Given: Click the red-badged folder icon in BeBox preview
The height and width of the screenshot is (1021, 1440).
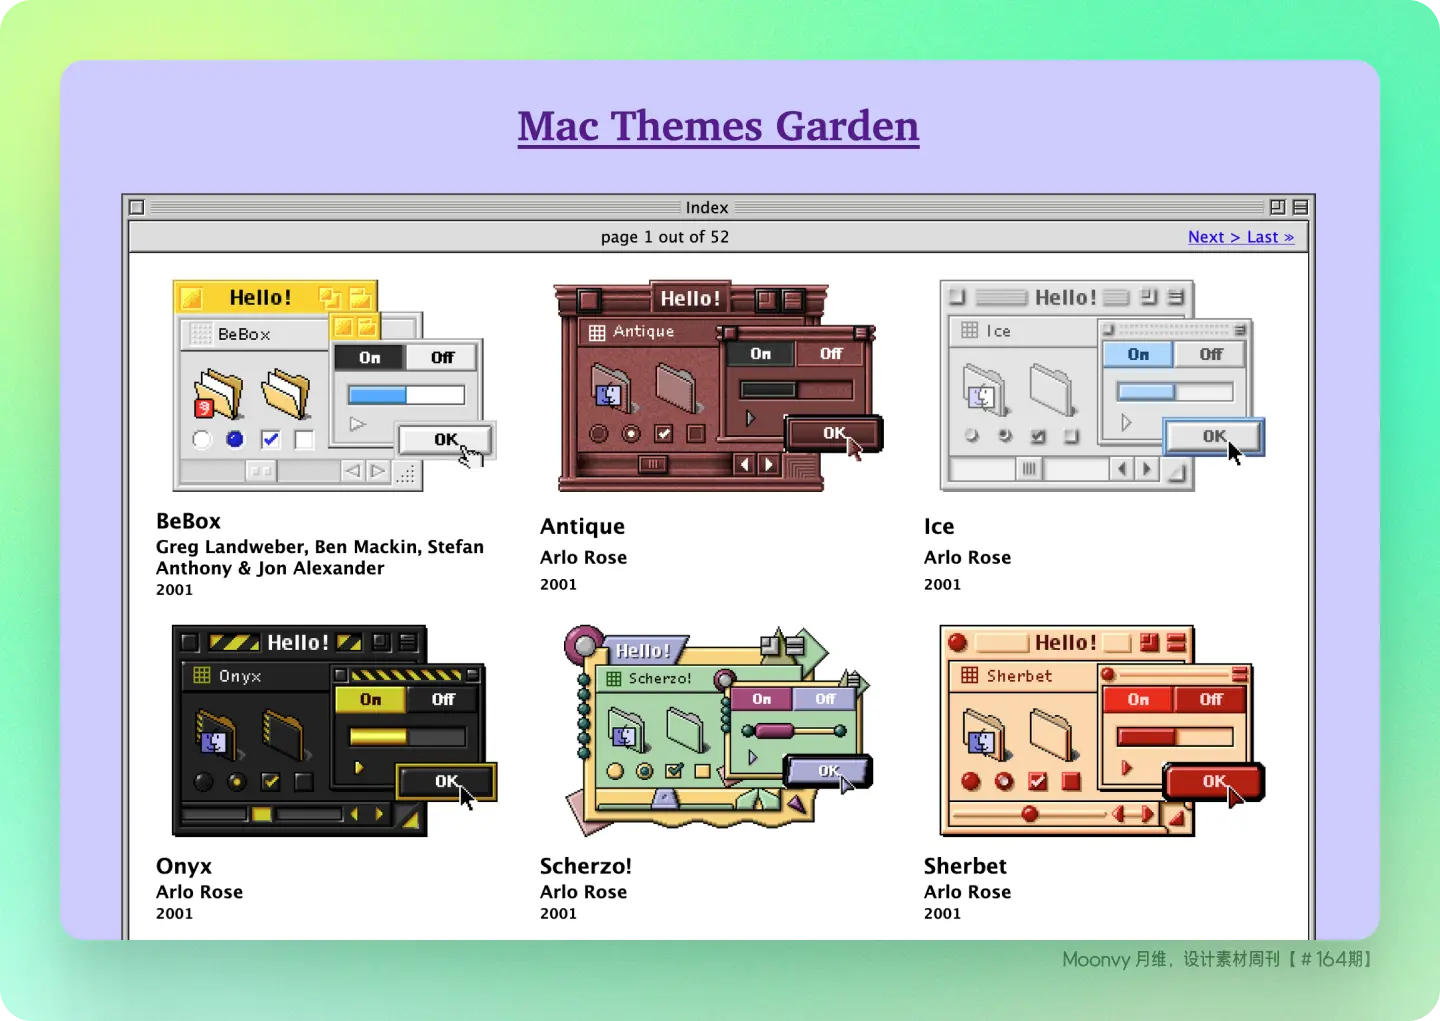Looking at the screenshot, I should pos(218,394).
